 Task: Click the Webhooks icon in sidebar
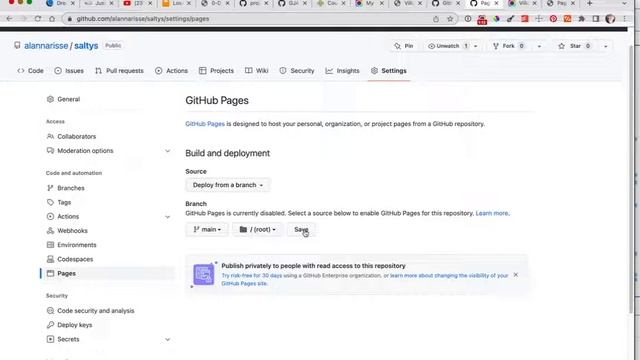tap(50, 231)
